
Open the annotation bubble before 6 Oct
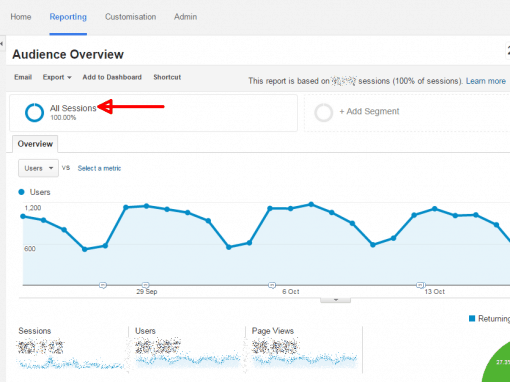(272, 285)
